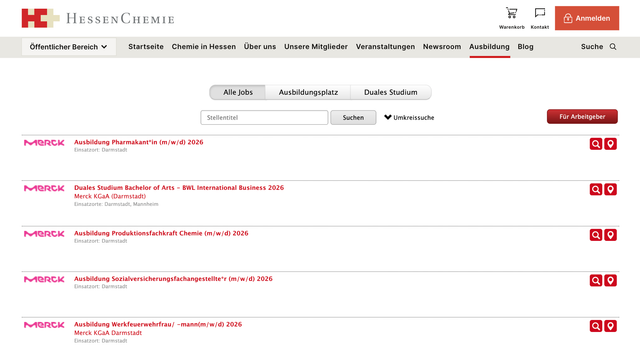Open Chemie in Hessen menu
This screenshot has width=640, height=360.
[204, 47]
